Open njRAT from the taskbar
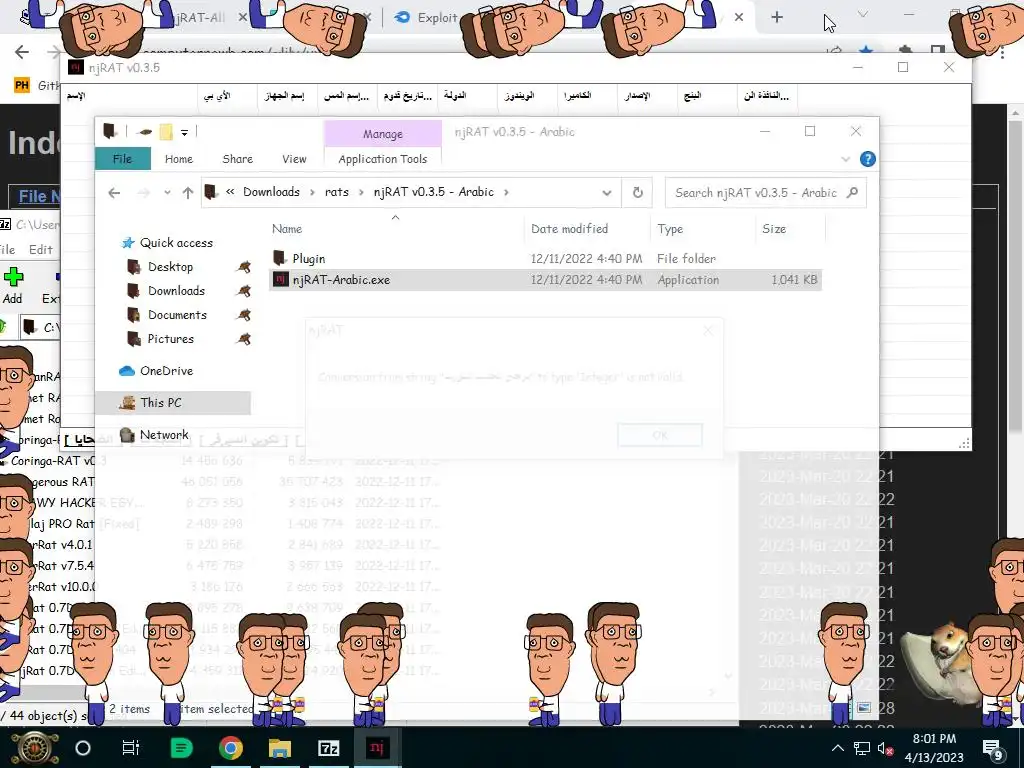The height and width of the screenshot is (768, 1024). (377, 748)
